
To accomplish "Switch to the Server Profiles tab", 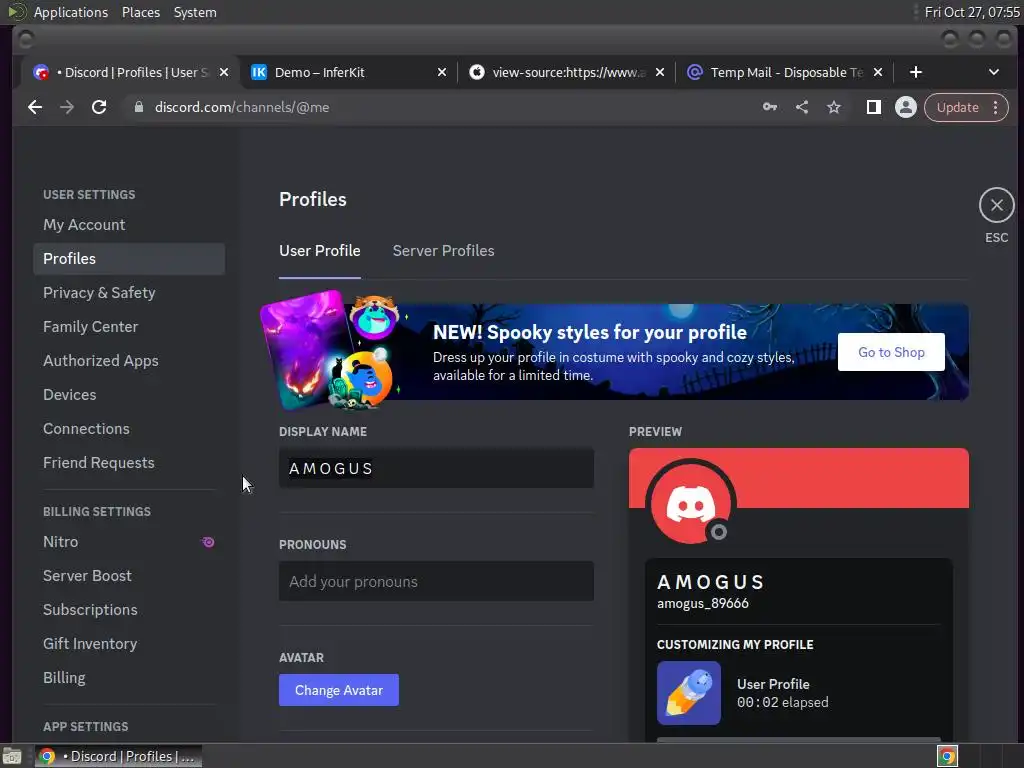I will click(x=443, y=251).
